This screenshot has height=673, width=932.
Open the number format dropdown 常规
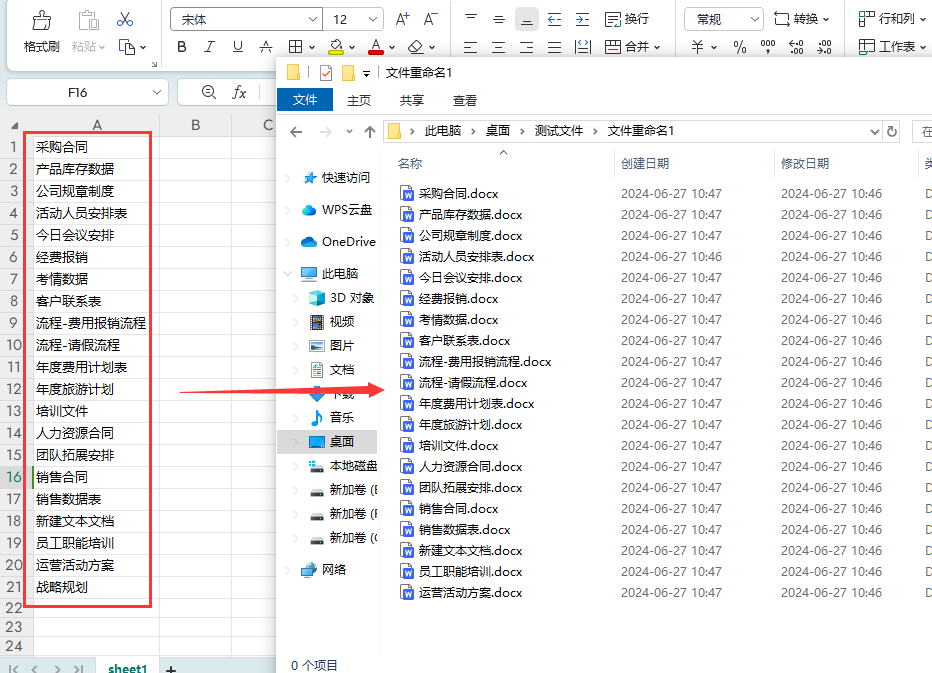pos(754,20)
